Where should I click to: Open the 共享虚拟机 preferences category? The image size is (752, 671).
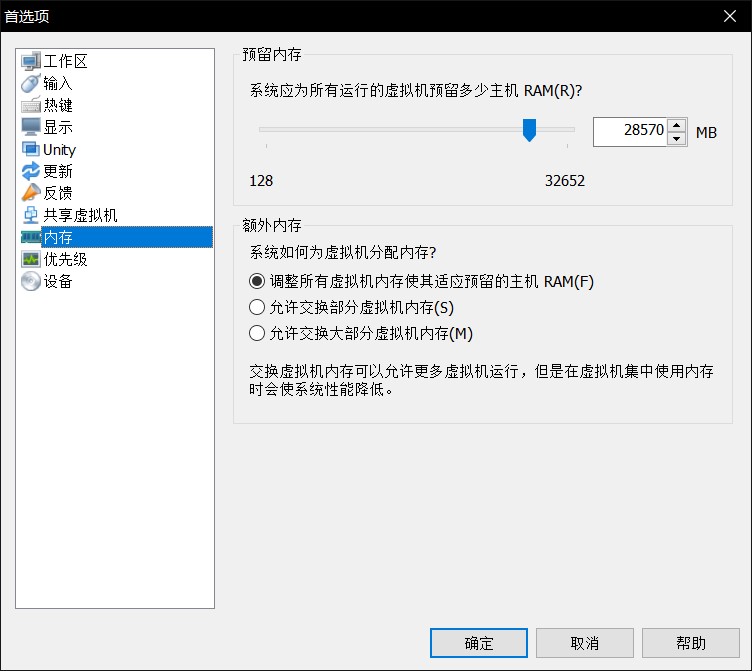tap(80, 215)
